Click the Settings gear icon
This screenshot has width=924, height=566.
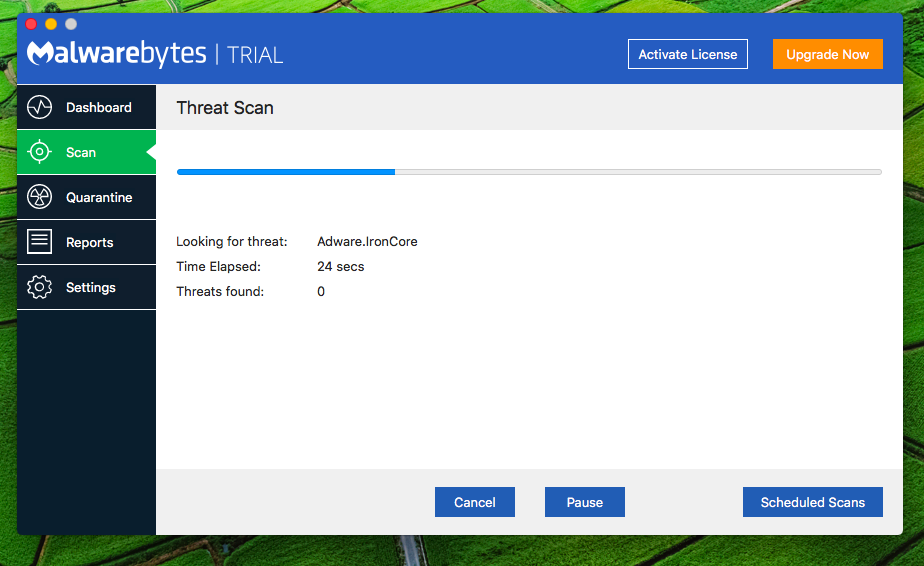coord(39,287)
